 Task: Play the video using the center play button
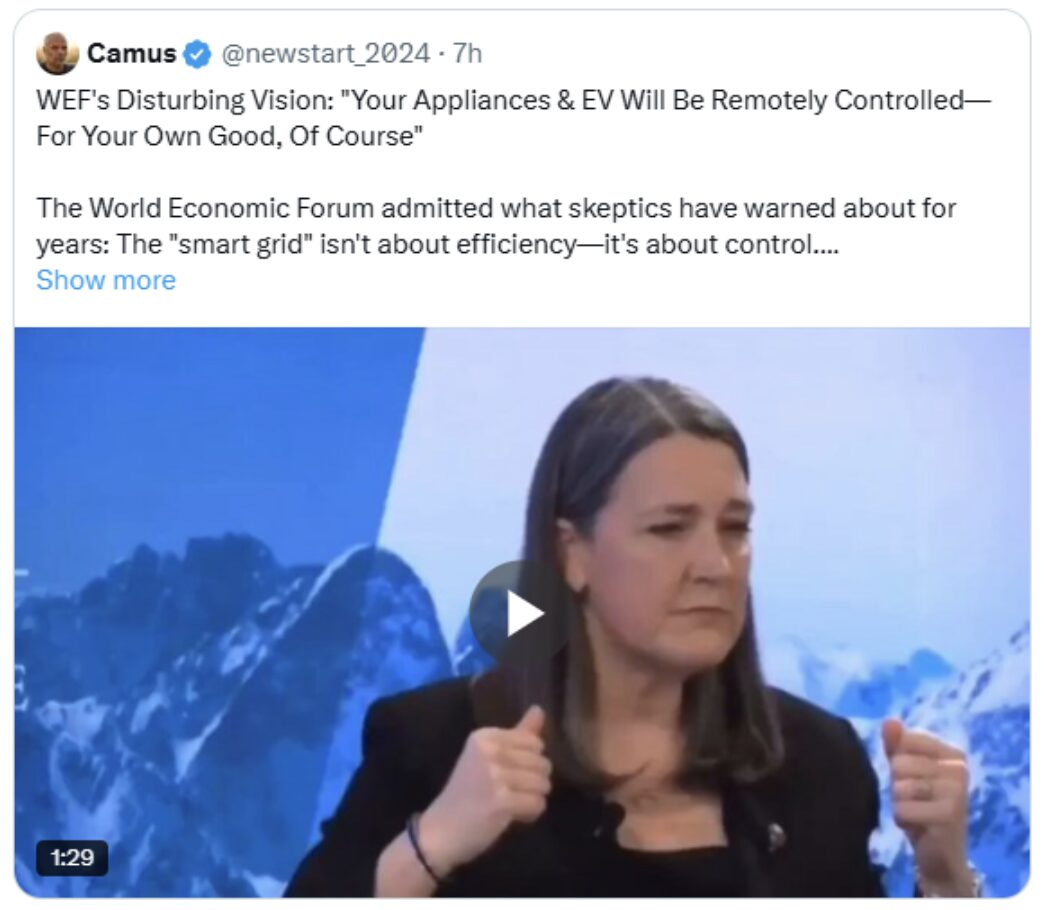click(x=522, y=613)
